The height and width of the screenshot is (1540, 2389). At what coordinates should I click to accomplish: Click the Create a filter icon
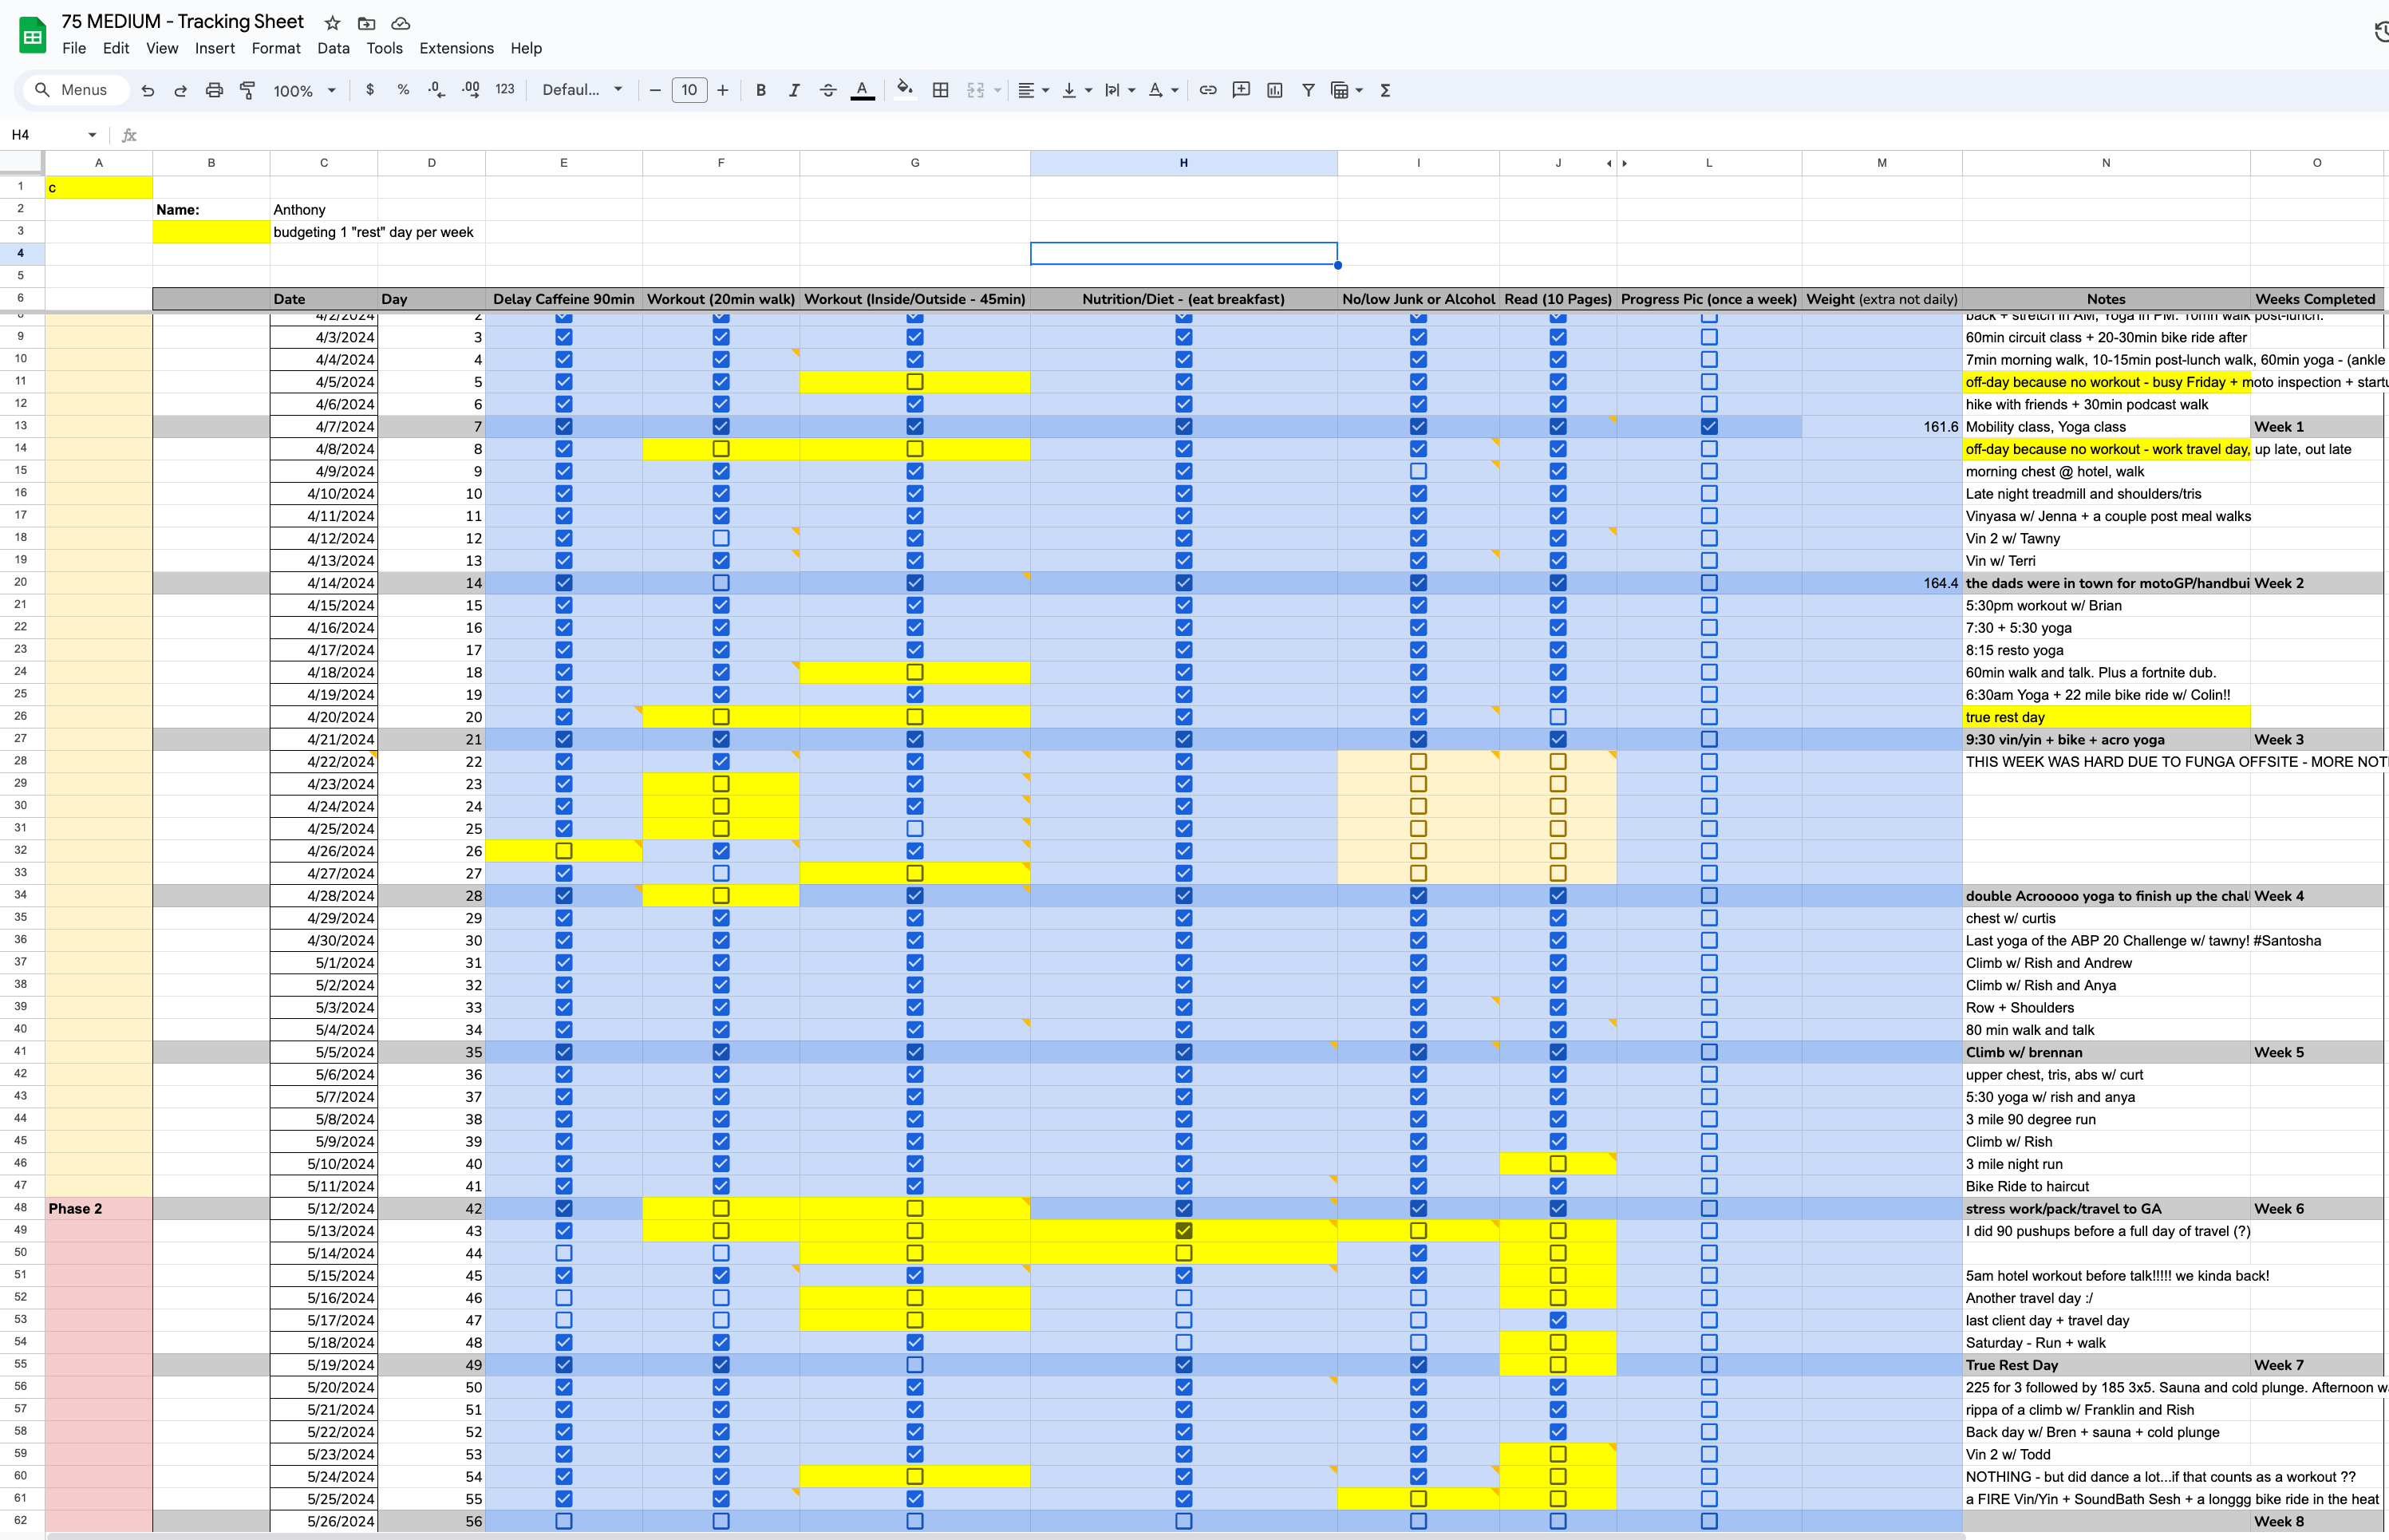(1308, 90)
